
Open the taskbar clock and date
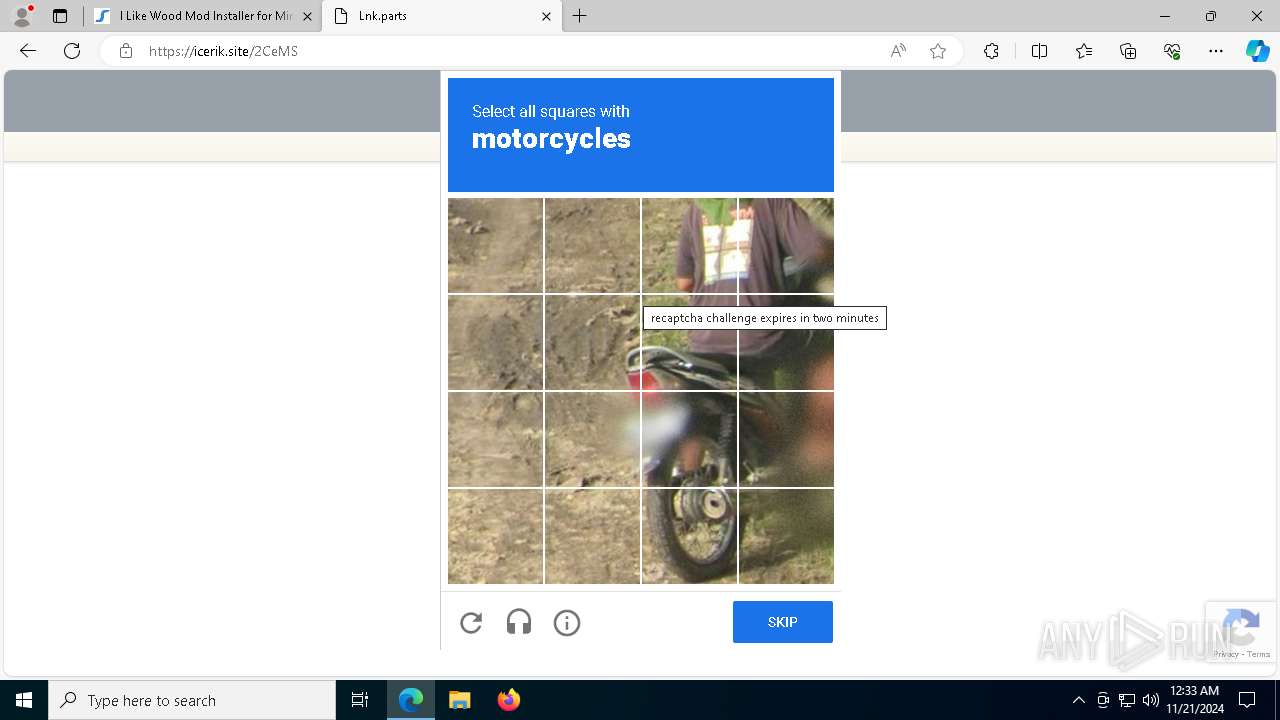click(x=1194, y=700)
